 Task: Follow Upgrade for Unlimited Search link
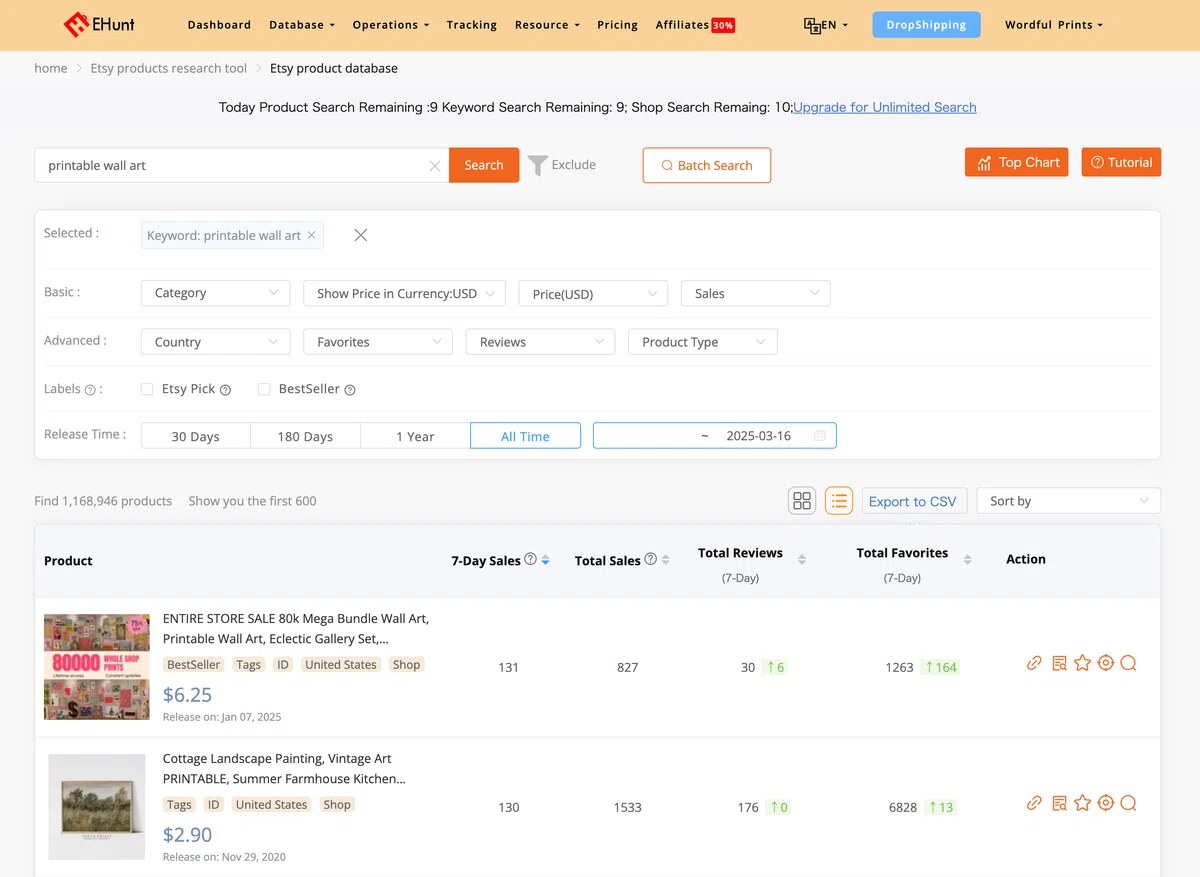[885, 107]
